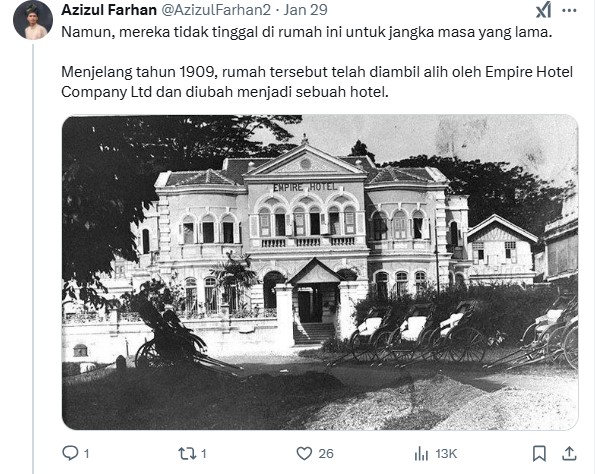Repost this tweet with the arrows icon
This screenshot has width=595, height=474.
coord(187,454)
